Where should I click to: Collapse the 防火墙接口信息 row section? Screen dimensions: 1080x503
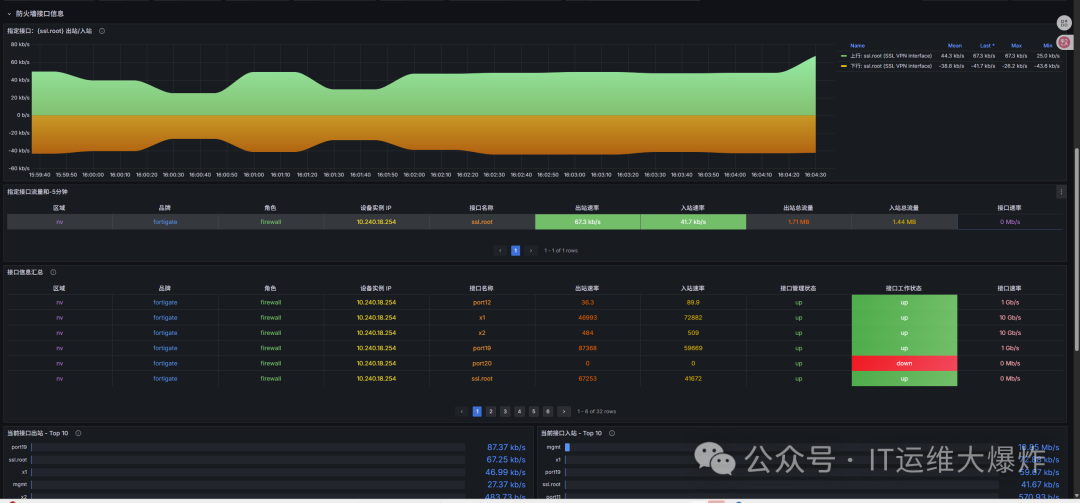(x=10, y=13)
